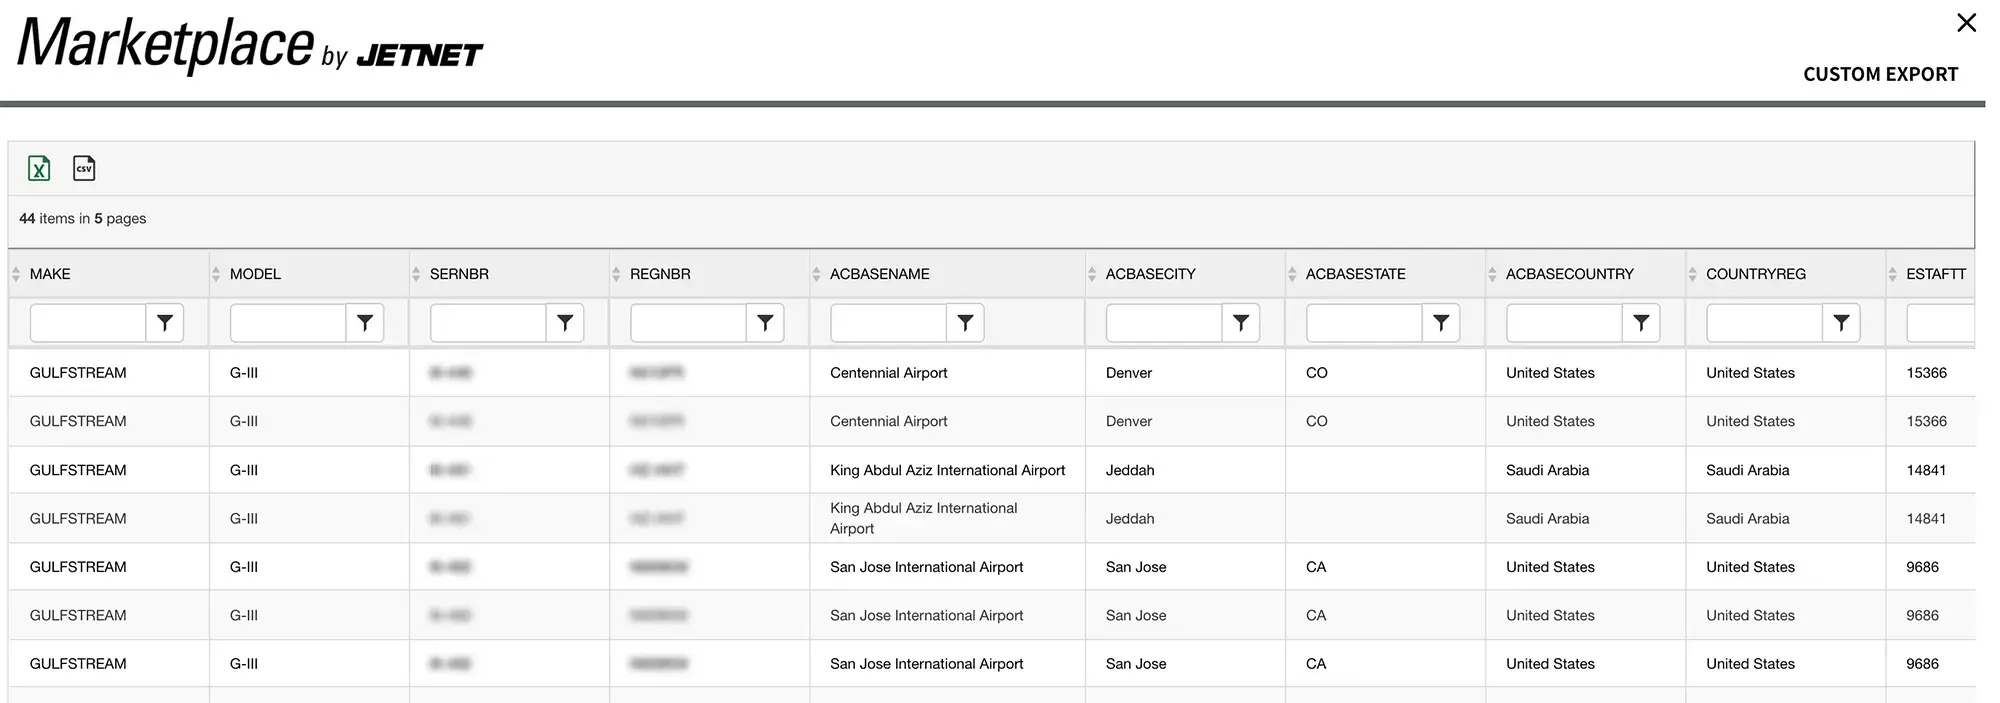
Task: Click the CUSTOM EXPORT heading
Action: pyautogui.click(x=1880, y=74)
